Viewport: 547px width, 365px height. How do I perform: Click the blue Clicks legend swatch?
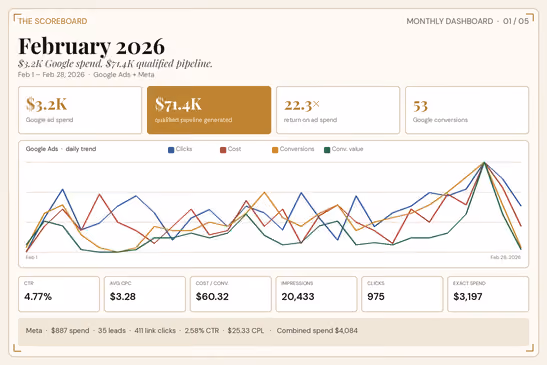tap(171, 150)
